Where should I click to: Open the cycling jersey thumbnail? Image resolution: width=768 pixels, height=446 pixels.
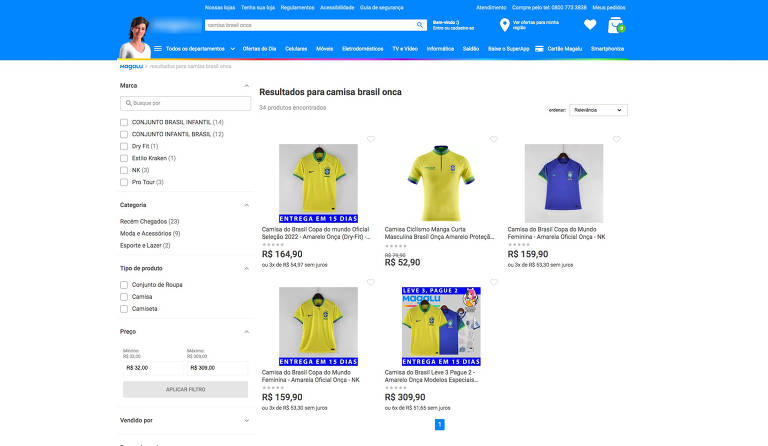tap(441, 183)
